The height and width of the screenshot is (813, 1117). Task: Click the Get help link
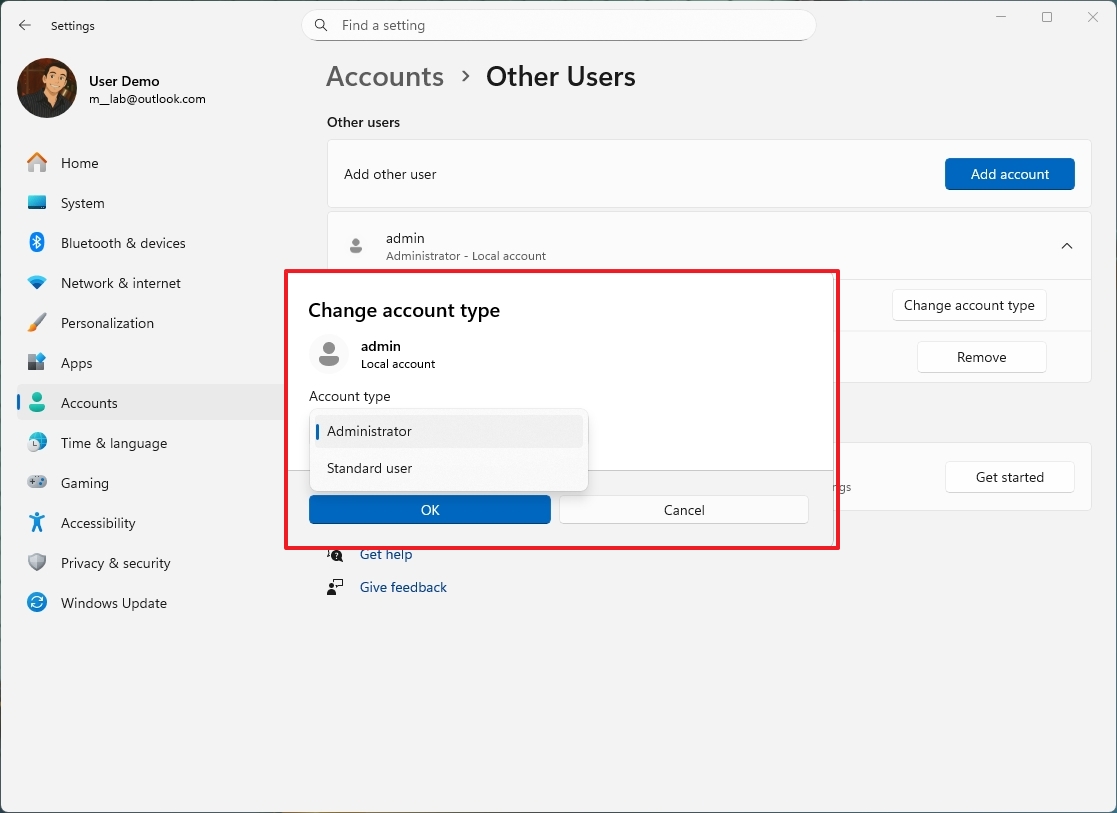click(386, 554)
